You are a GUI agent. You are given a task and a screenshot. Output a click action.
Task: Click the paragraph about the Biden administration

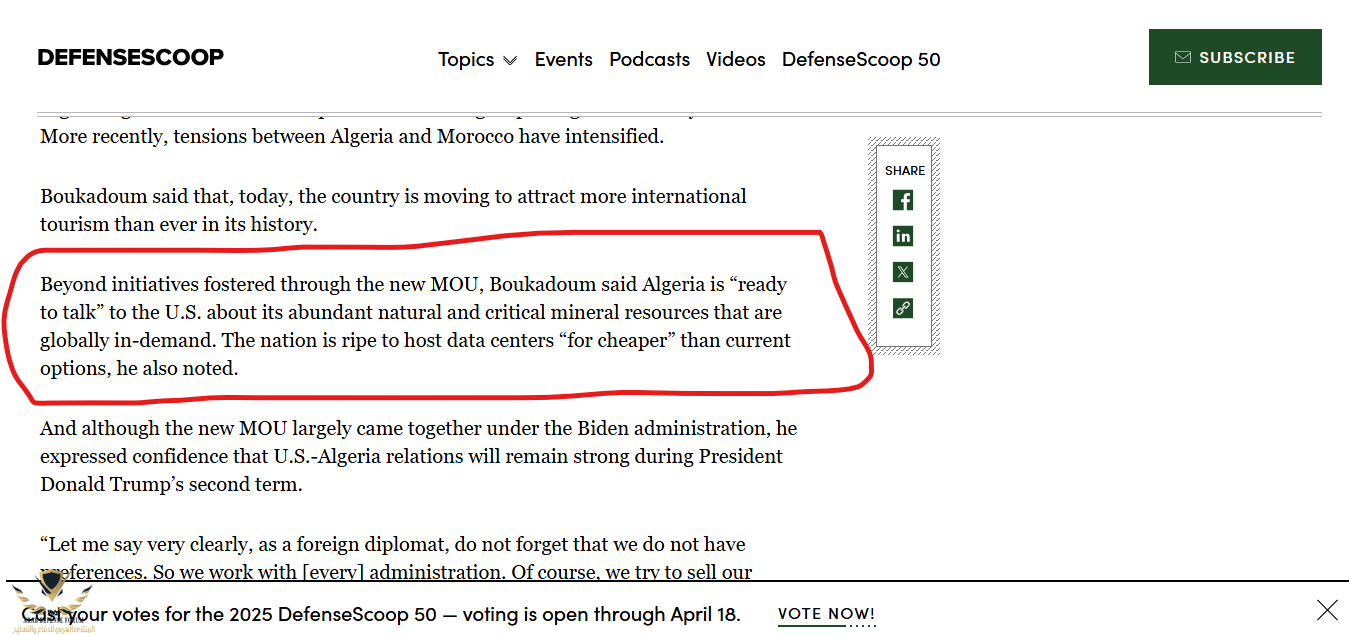(x=418, y=456)
